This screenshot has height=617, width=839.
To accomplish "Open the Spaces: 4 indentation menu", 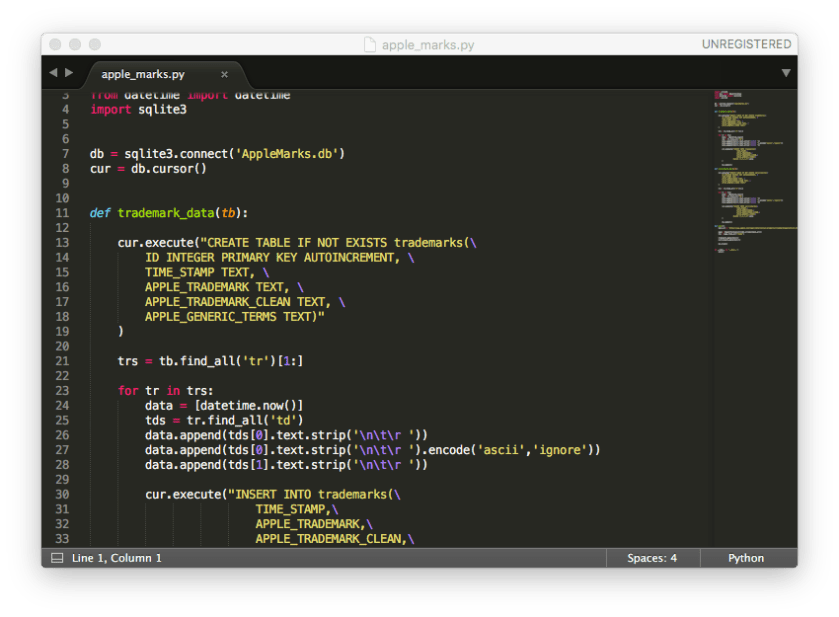I will coord(652,558).
